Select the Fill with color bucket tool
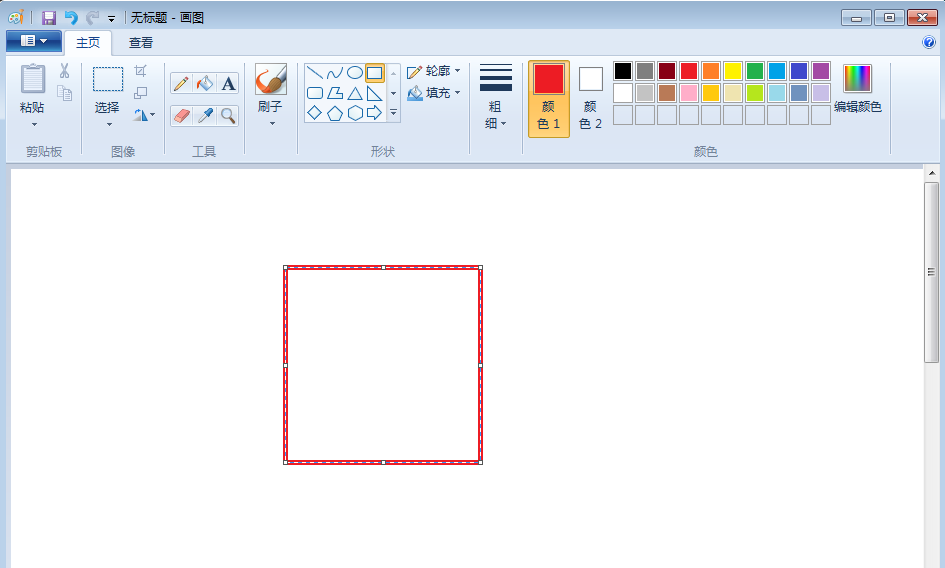 (x=205, y=83)
